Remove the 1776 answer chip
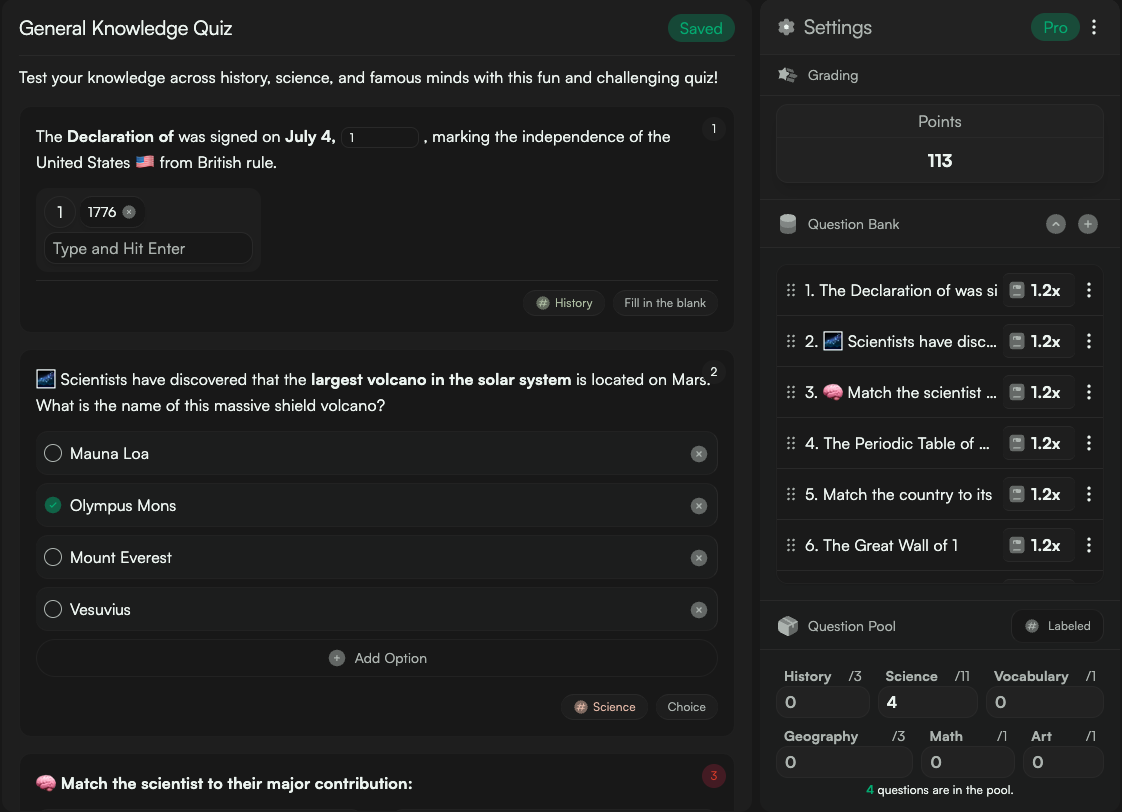Viewport: 1122px width, 812px height. (129, 212)
